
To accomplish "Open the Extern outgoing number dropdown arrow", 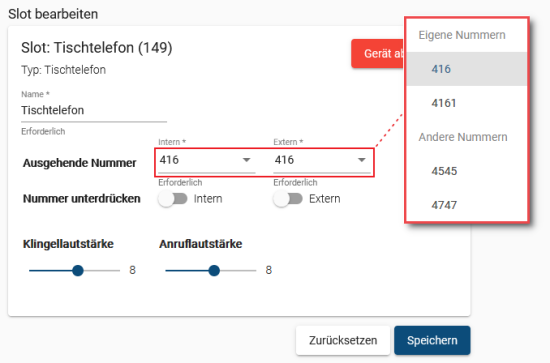I will coord(362,160).
